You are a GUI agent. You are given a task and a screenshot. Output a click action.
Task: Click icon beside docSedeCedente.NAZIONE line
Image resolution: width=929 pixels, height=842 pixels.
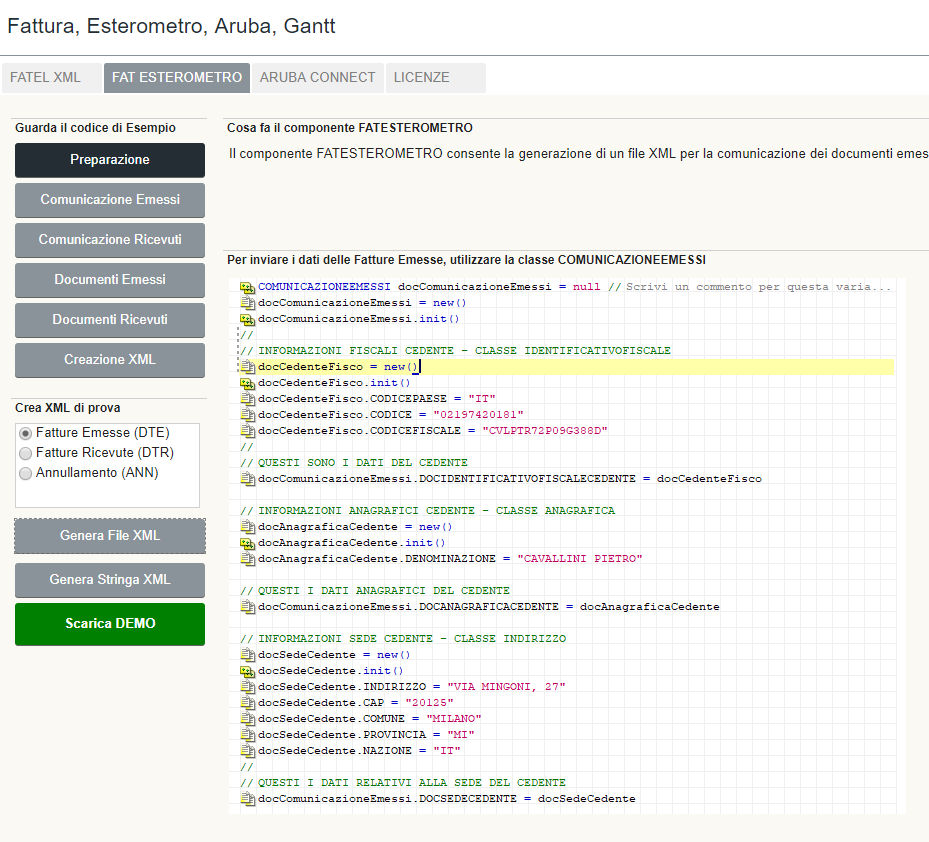(247, 751)
